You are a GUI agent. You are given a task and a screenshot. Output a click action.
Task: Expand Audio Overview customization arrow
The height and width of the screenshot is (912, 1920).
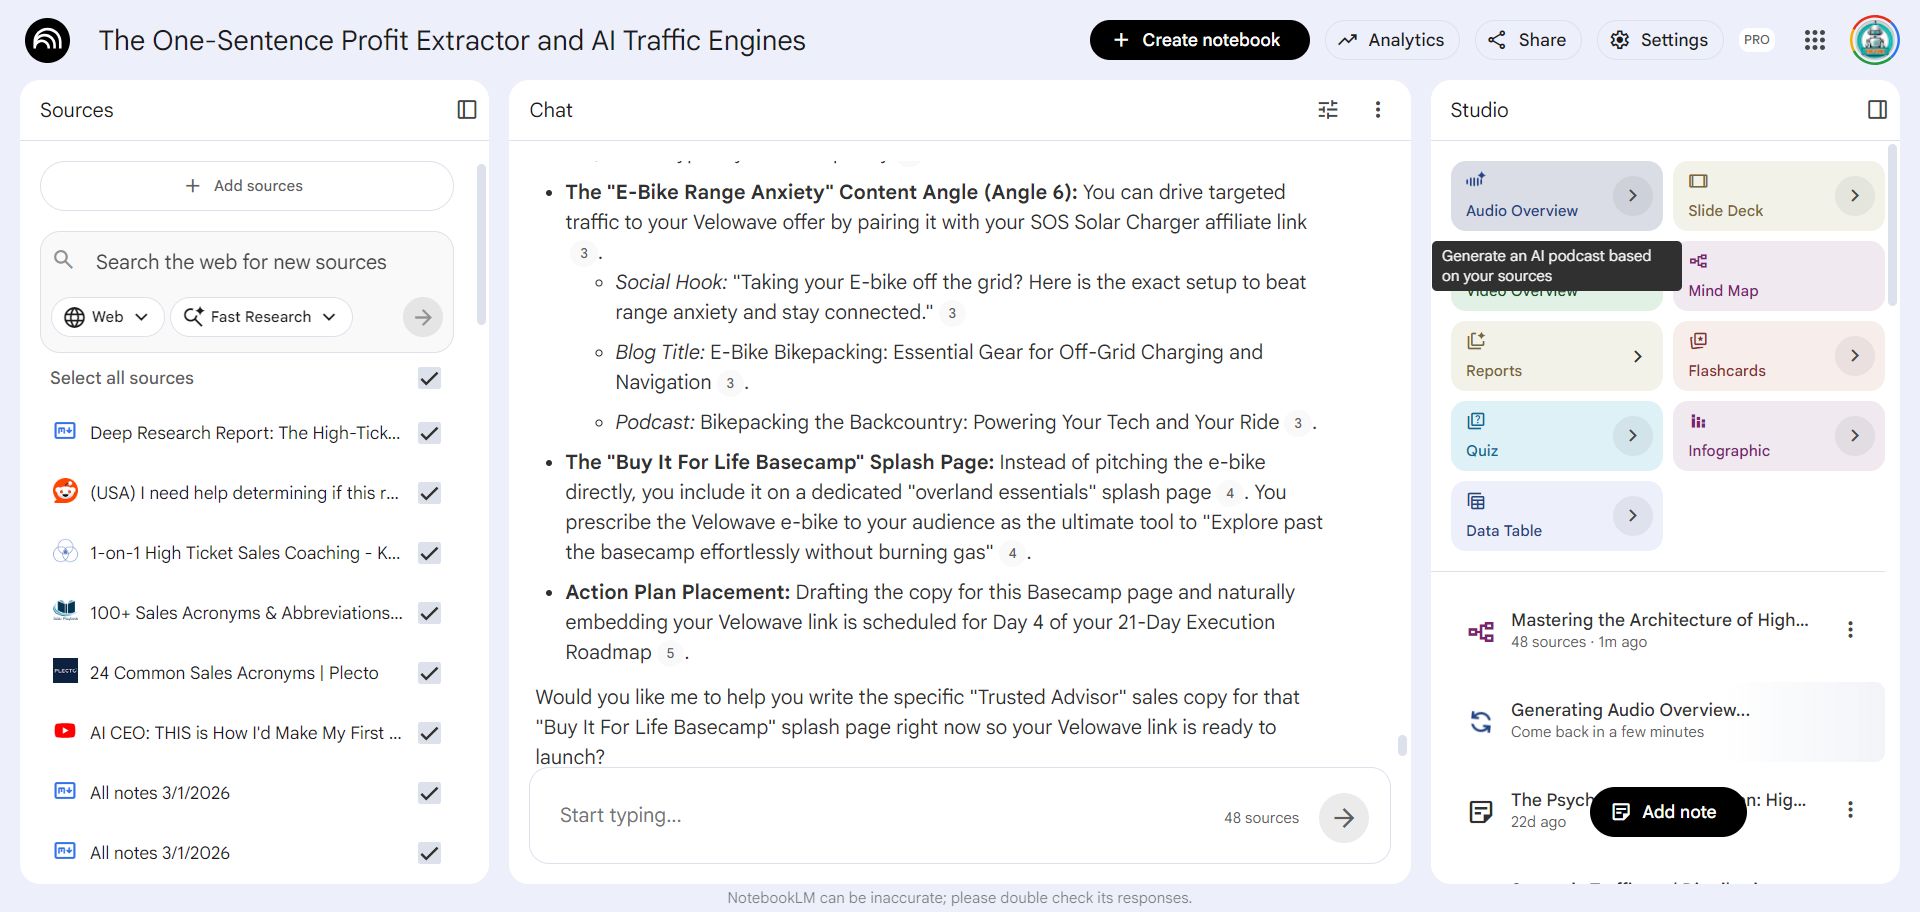tap(1632, 196)
